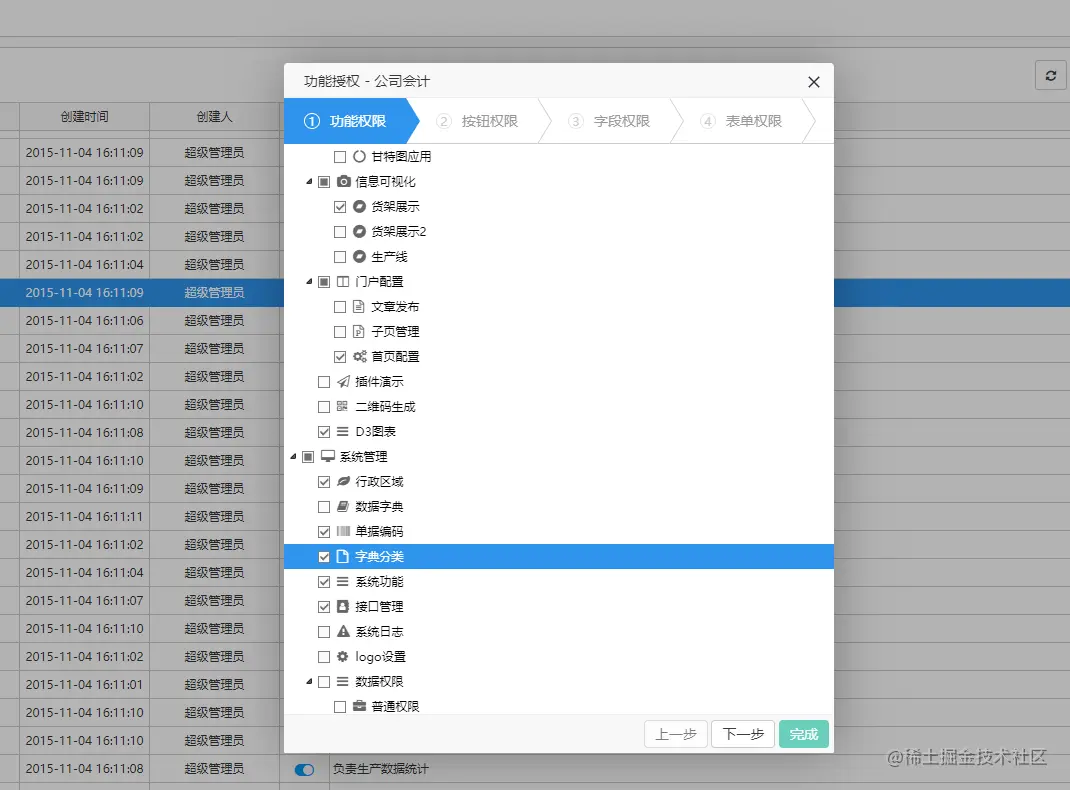Click the monitor icon beside 系统管理
Image resolution: width=1070 pixels, height=790 pixels.
(x=328, y=456)
